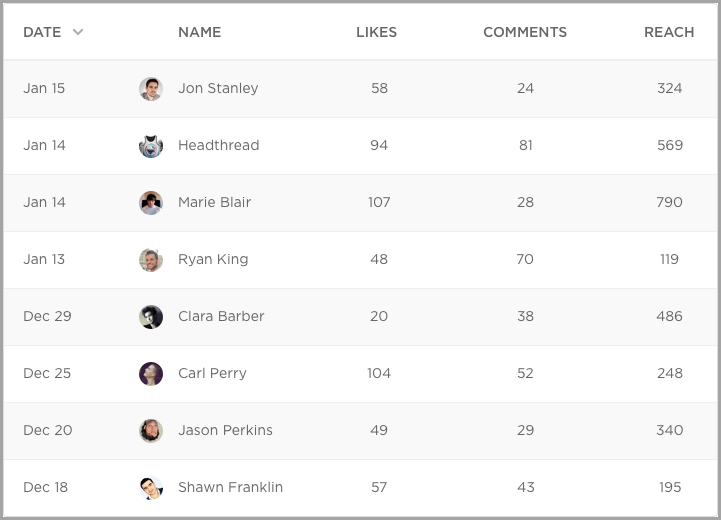Screen dimensions: 721x520
Task: Click Jason Perkins' bearded avatar
Action: (151, 430)
